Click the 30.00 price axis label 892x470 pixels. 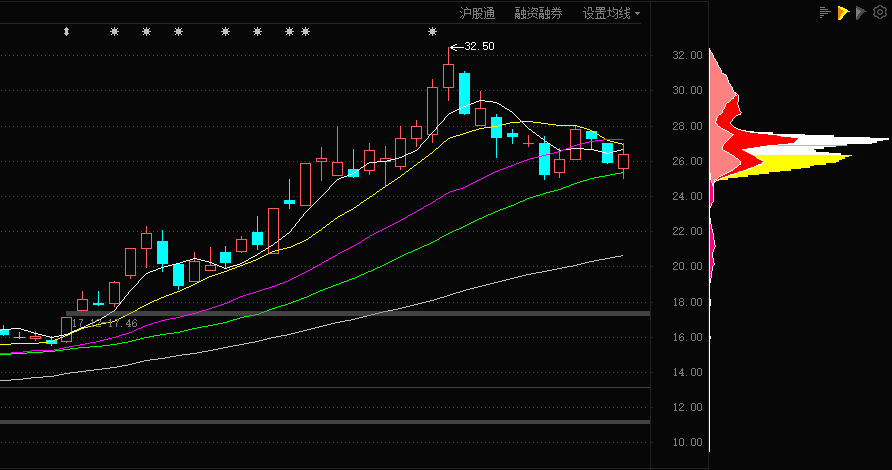tap(687, 90)
